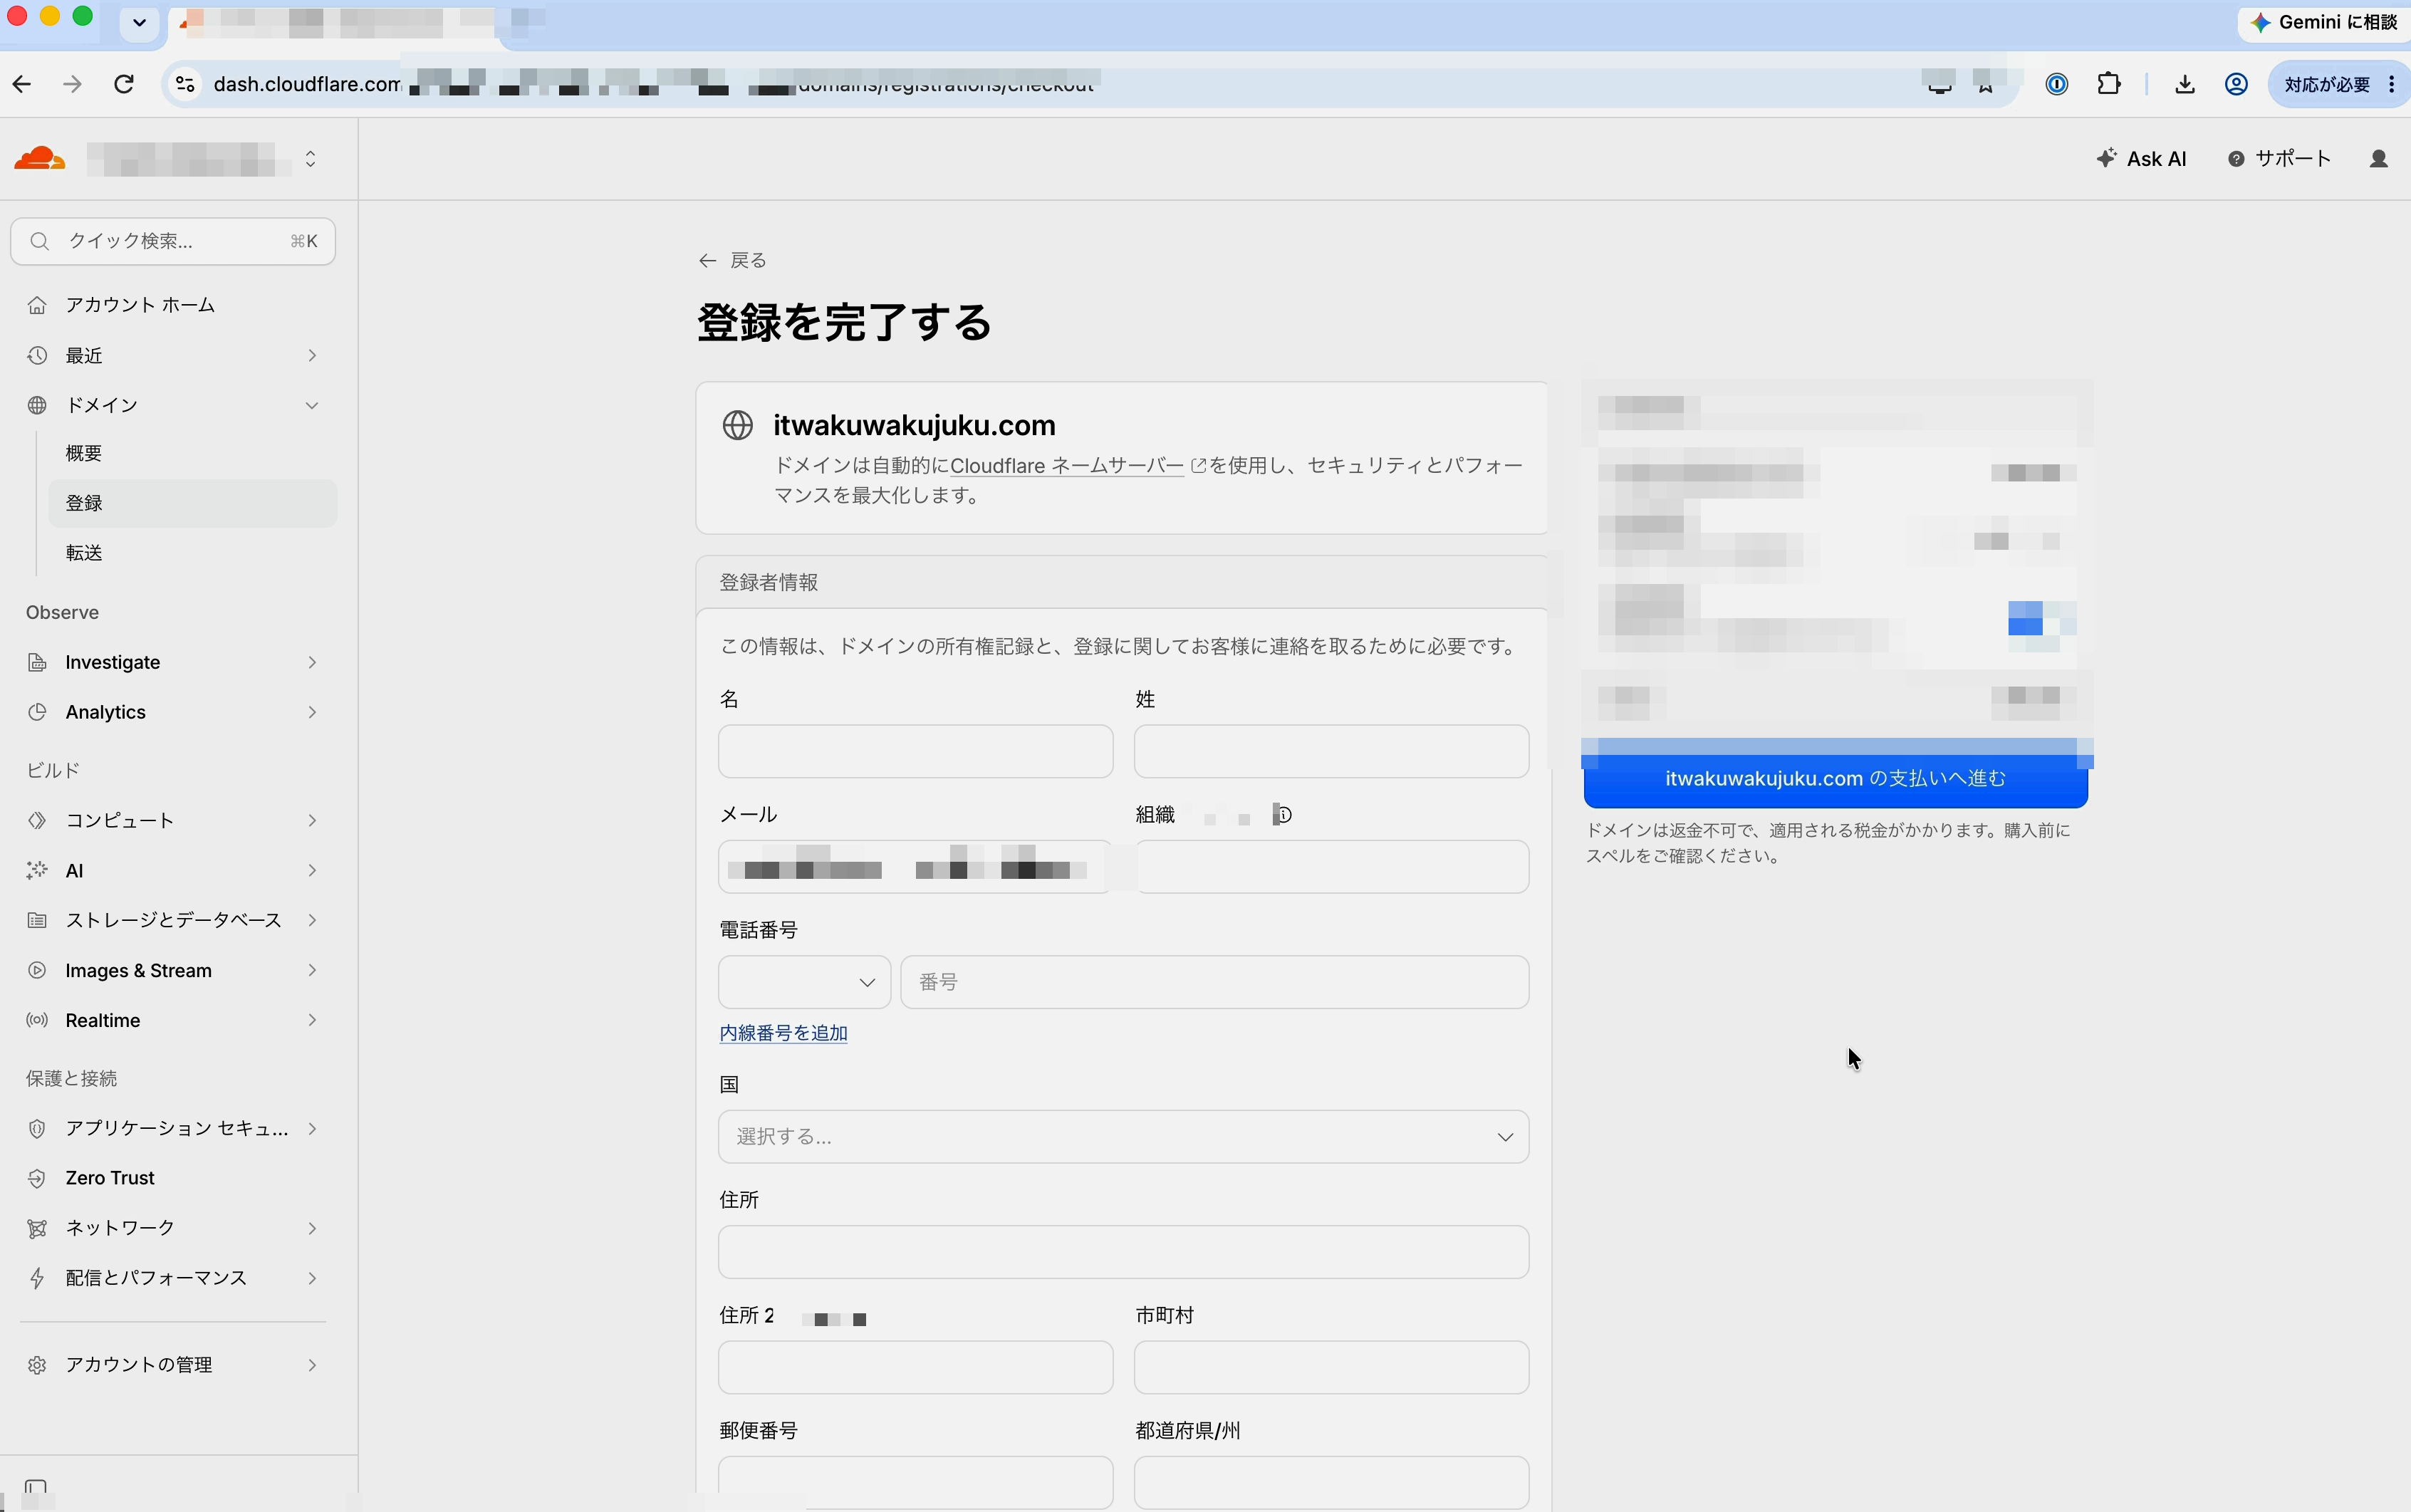Open the browser downloads icon

(x=2184, y=84)
